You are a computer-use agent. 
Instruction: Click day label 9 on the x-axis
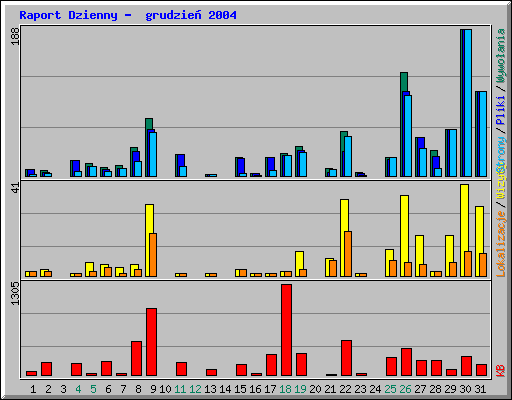coord(153,389)
